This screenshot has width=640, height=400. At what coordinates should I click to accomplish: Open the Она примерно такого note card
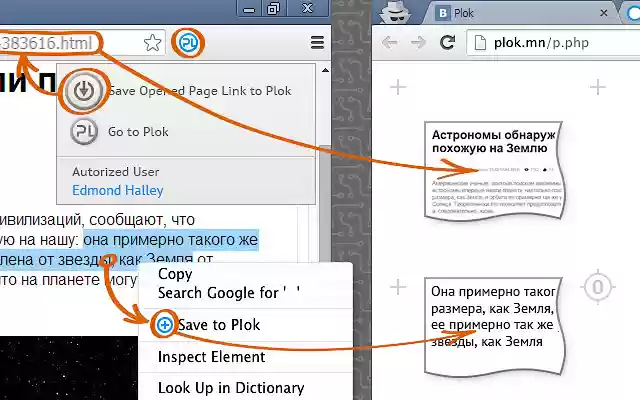(494, 326)
